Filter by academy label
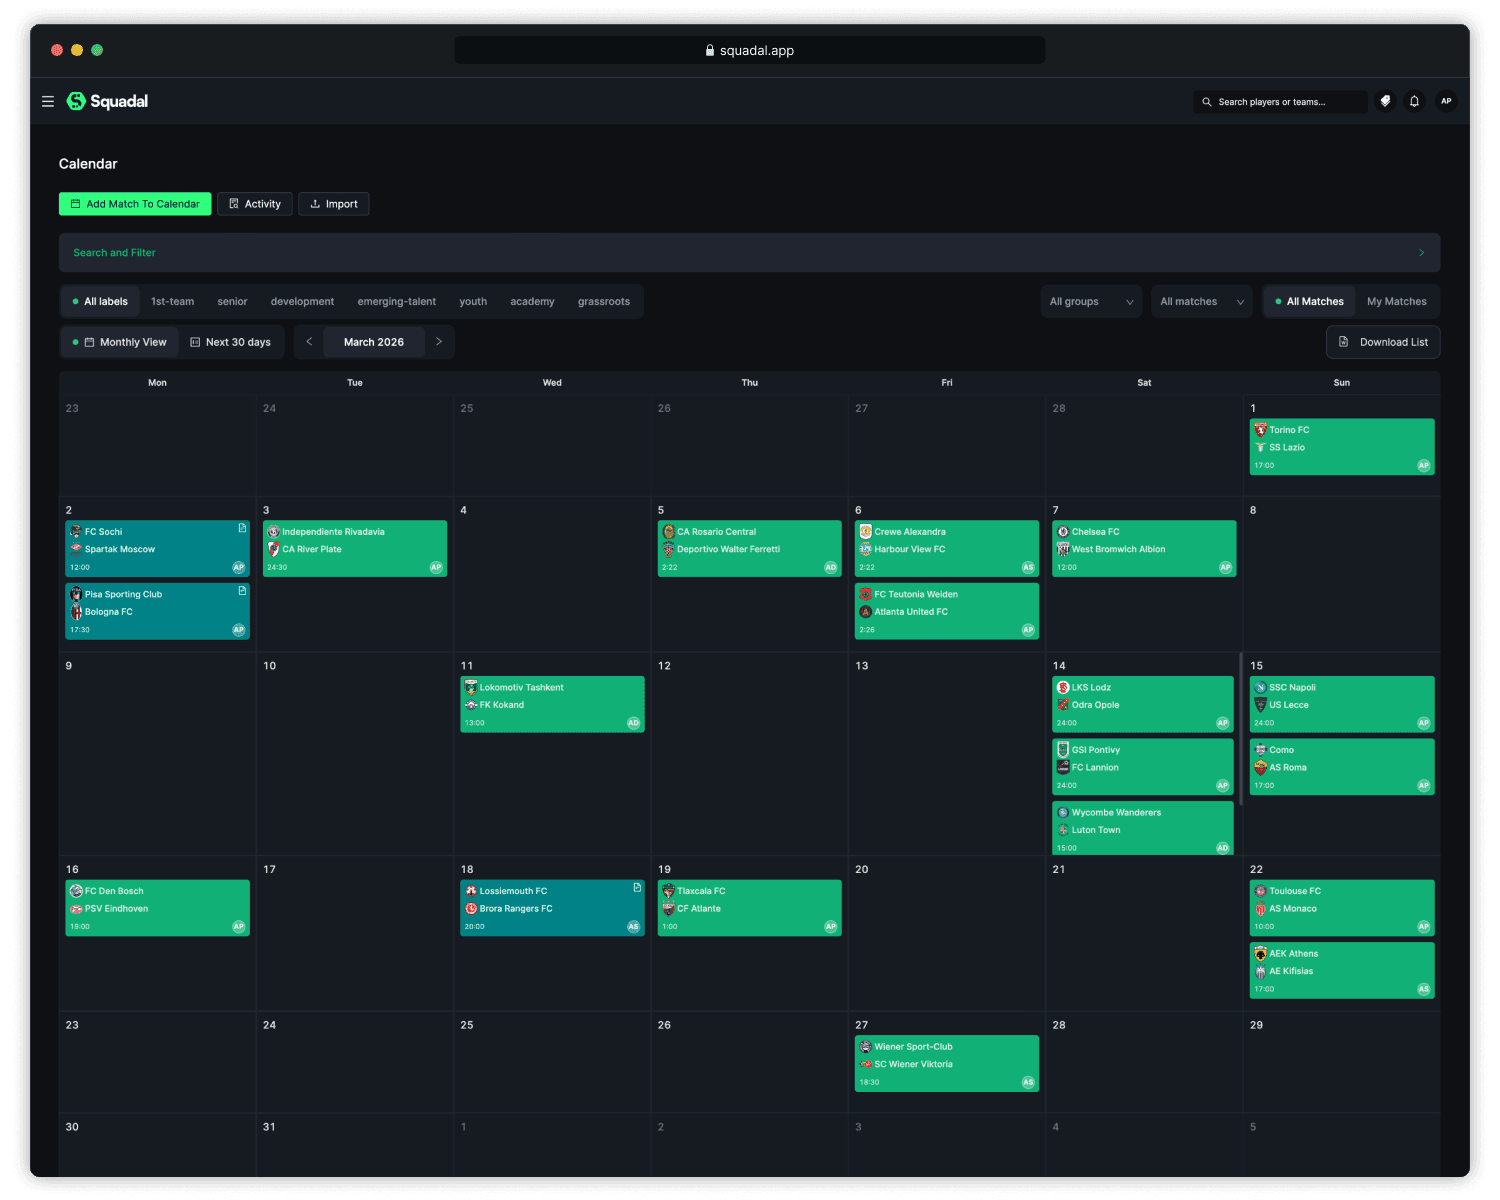The height and width of the screenshot is (1200, 1500). click(532, 301)
